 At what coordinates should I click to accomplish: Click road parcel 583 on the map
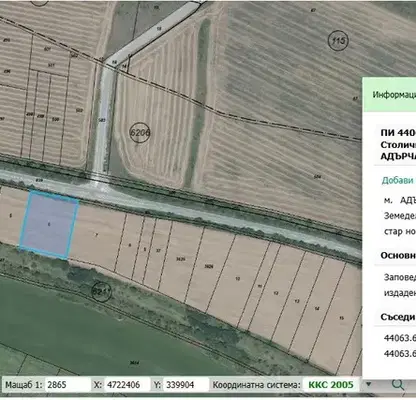point(102,119)
